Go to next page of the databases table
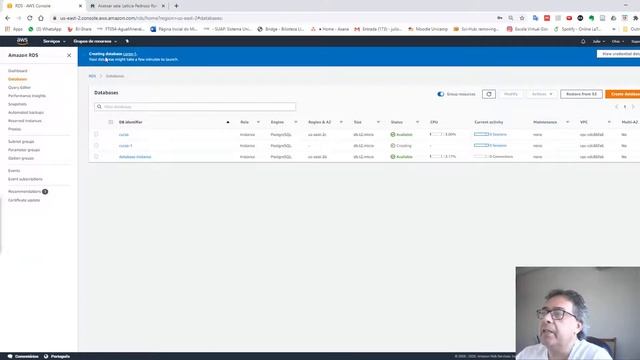 633,107
